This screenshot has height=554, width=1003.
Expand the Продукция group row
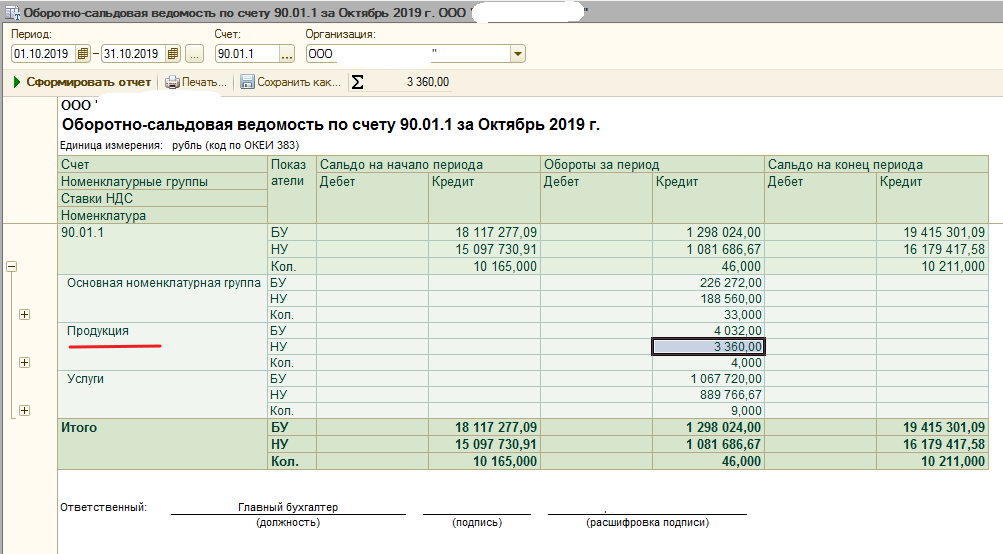[x=24, y=362]
